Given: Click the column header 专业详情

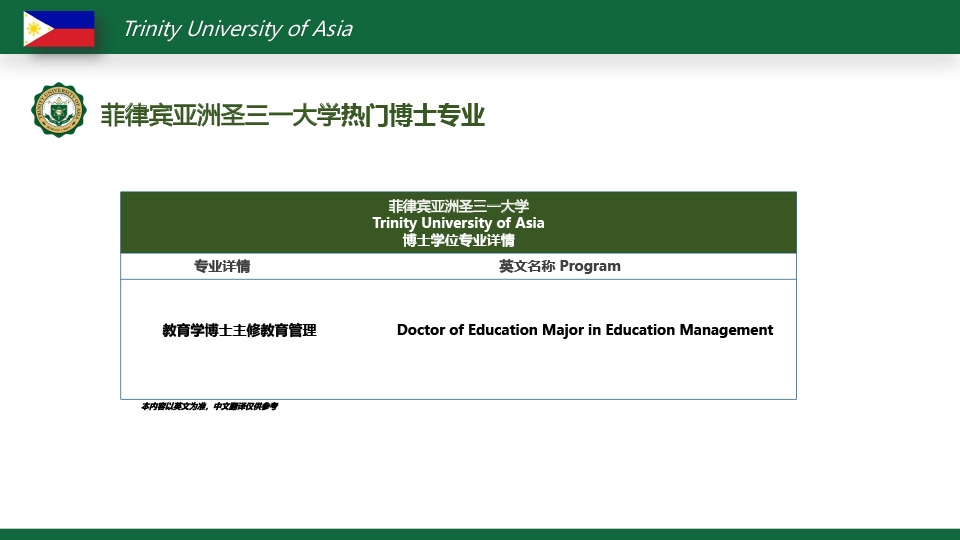Looking at the screenshot, I should tap(222, 266).
